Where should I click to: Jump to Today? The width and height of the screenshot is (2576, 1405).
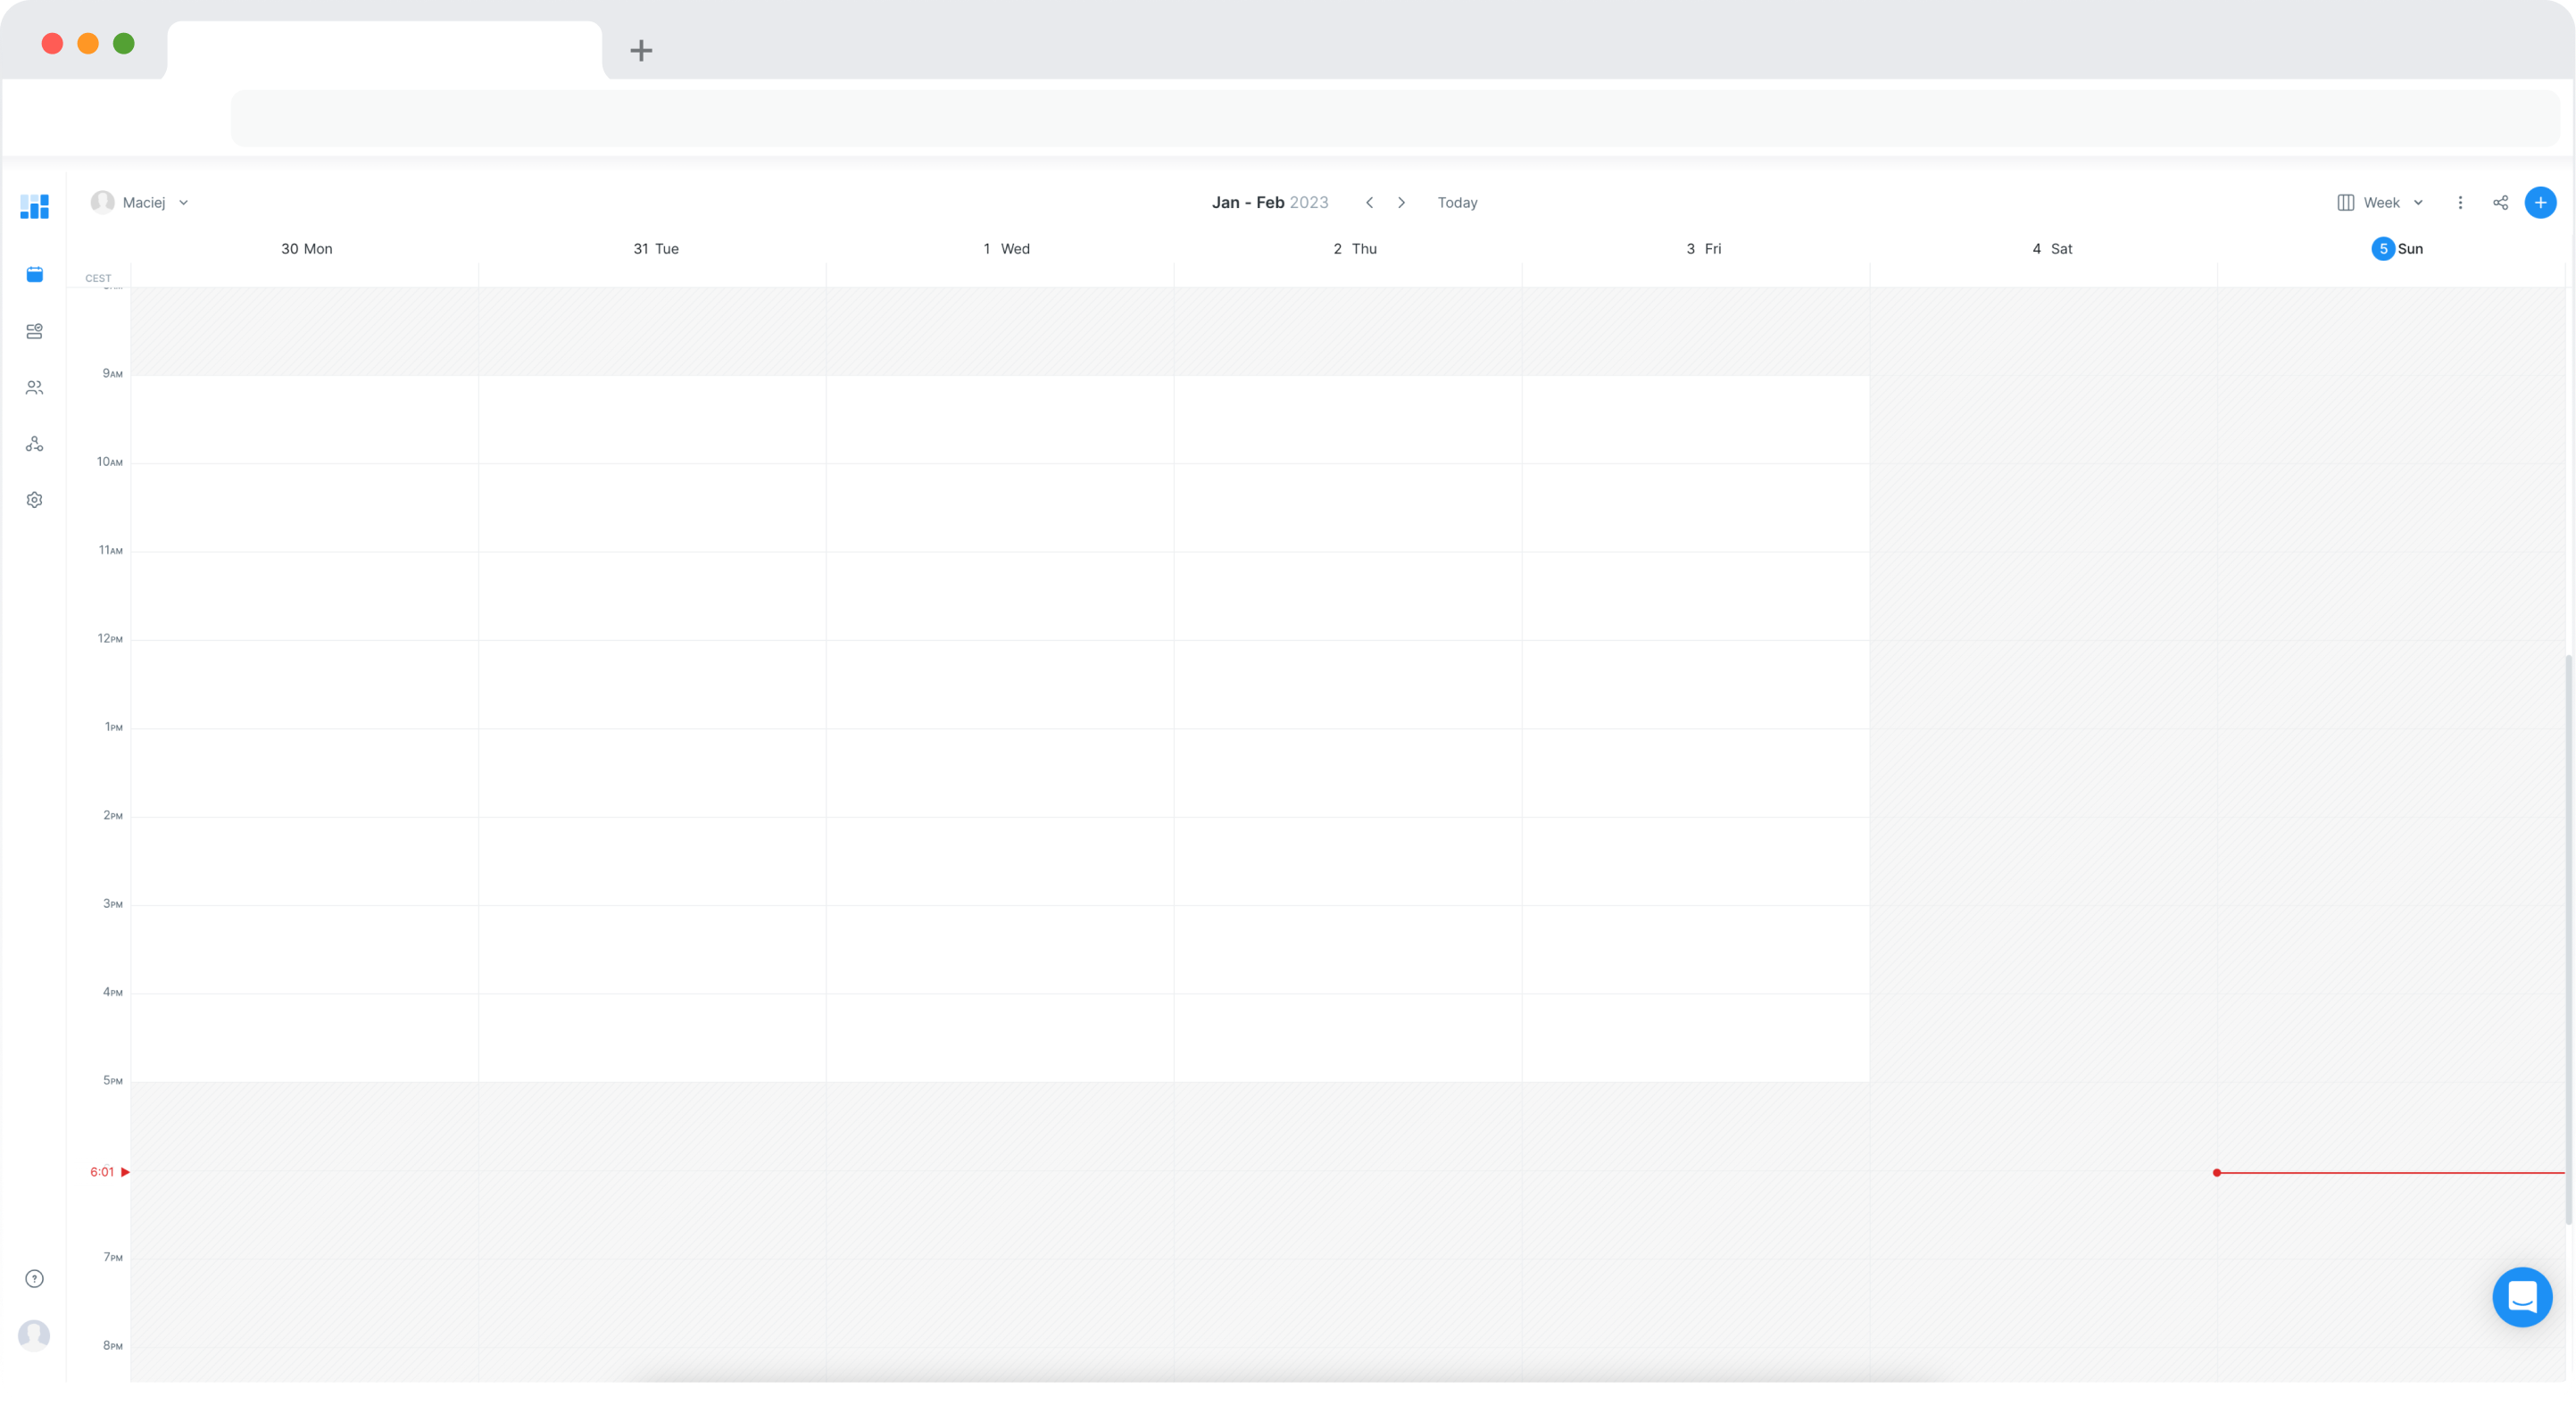(1457, 202)
